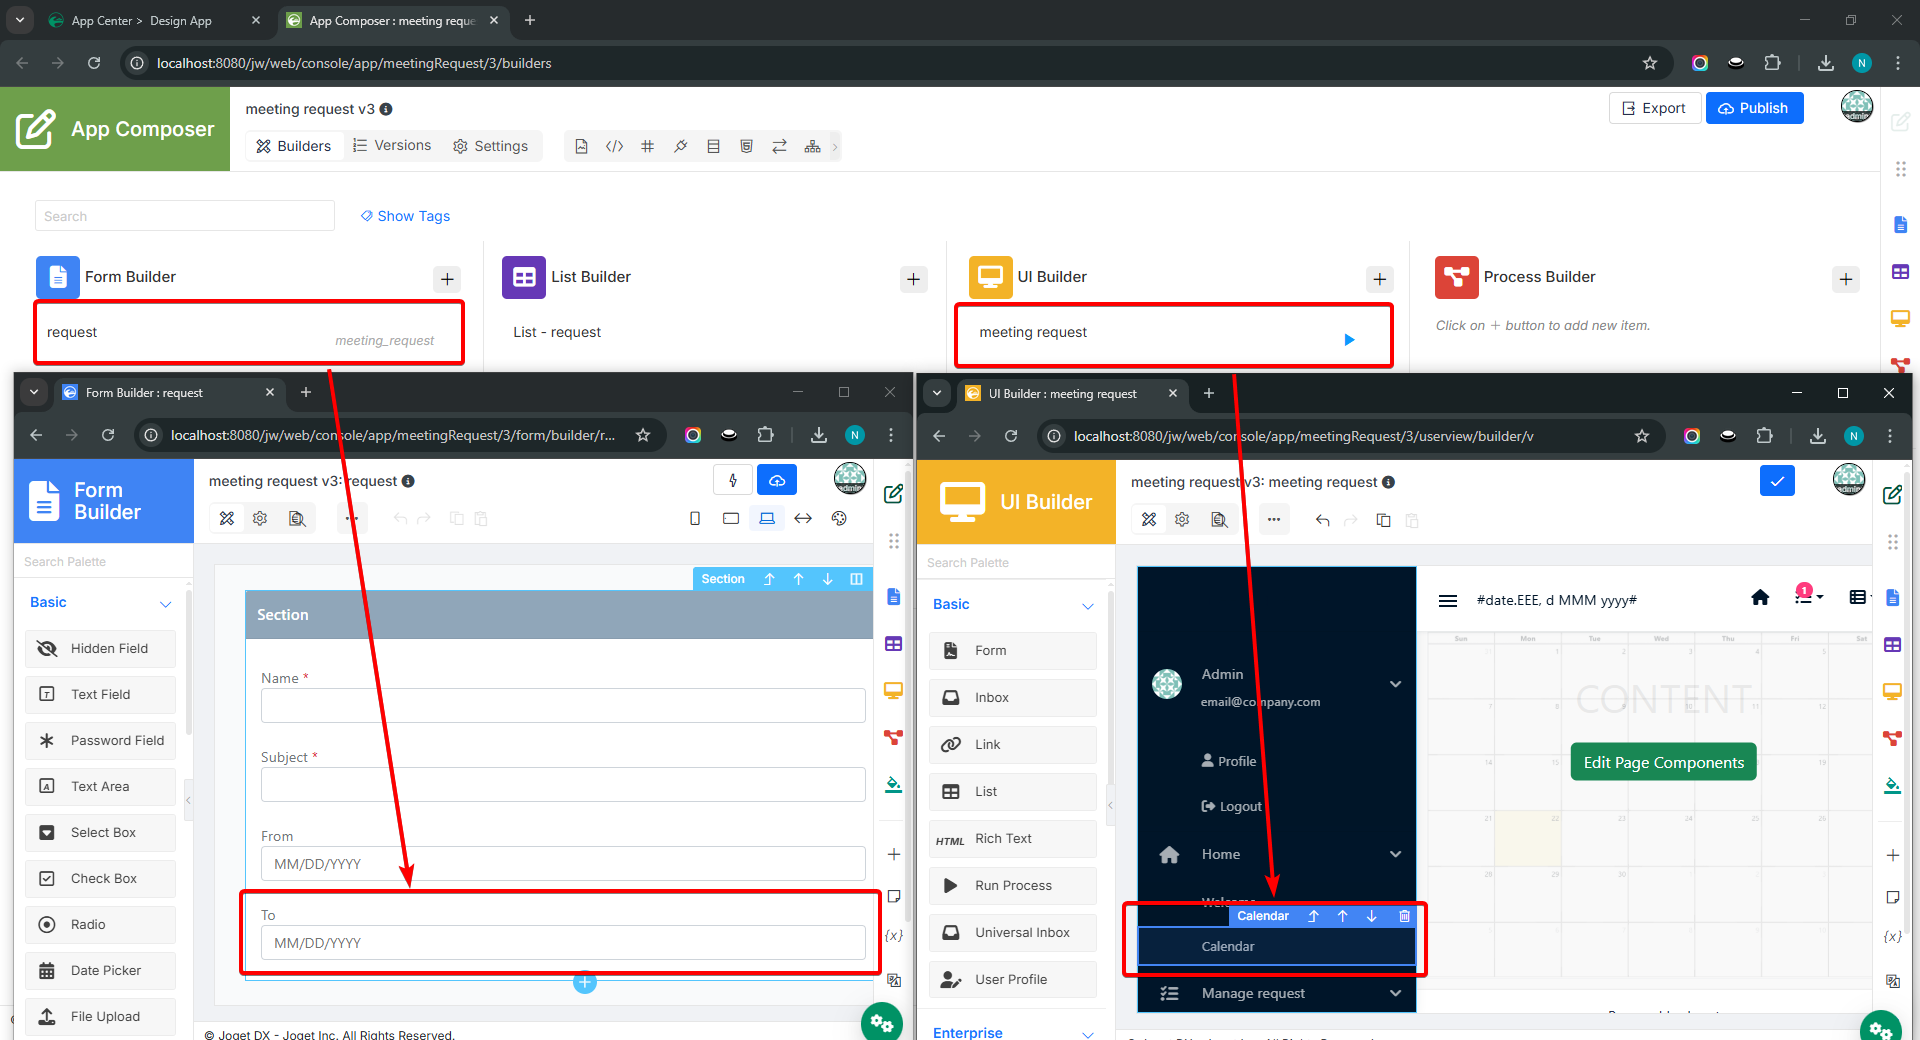This screenshot has width=1920, height=1040.
Task: Switch to the Versions tab
Action: (x=392, y=146)
